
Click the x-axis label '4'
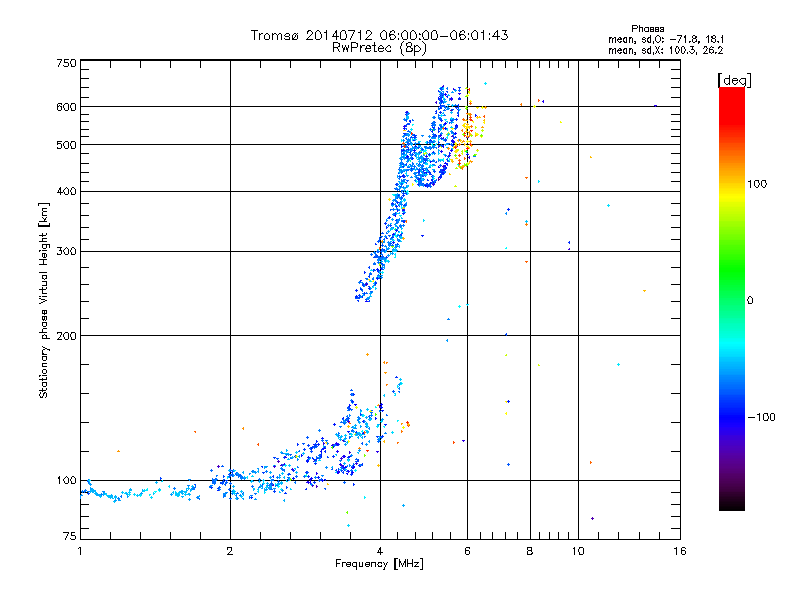pyautogui.click(x=380, y=551)
